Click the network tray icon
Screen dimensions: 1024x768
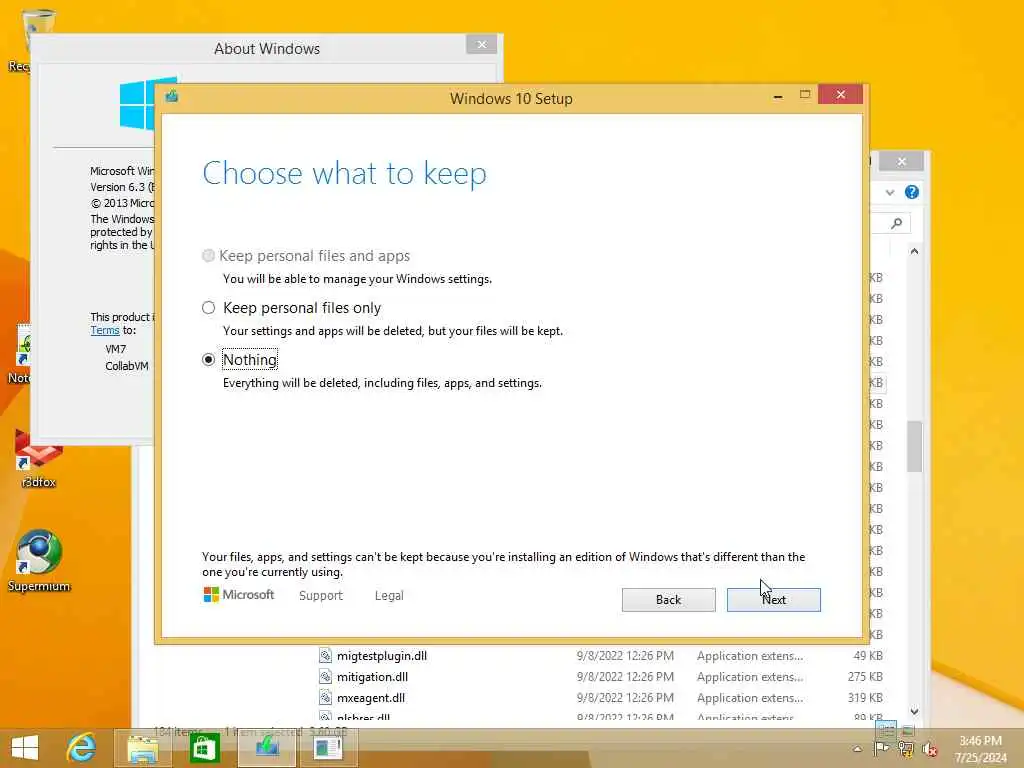coord(905,749)
